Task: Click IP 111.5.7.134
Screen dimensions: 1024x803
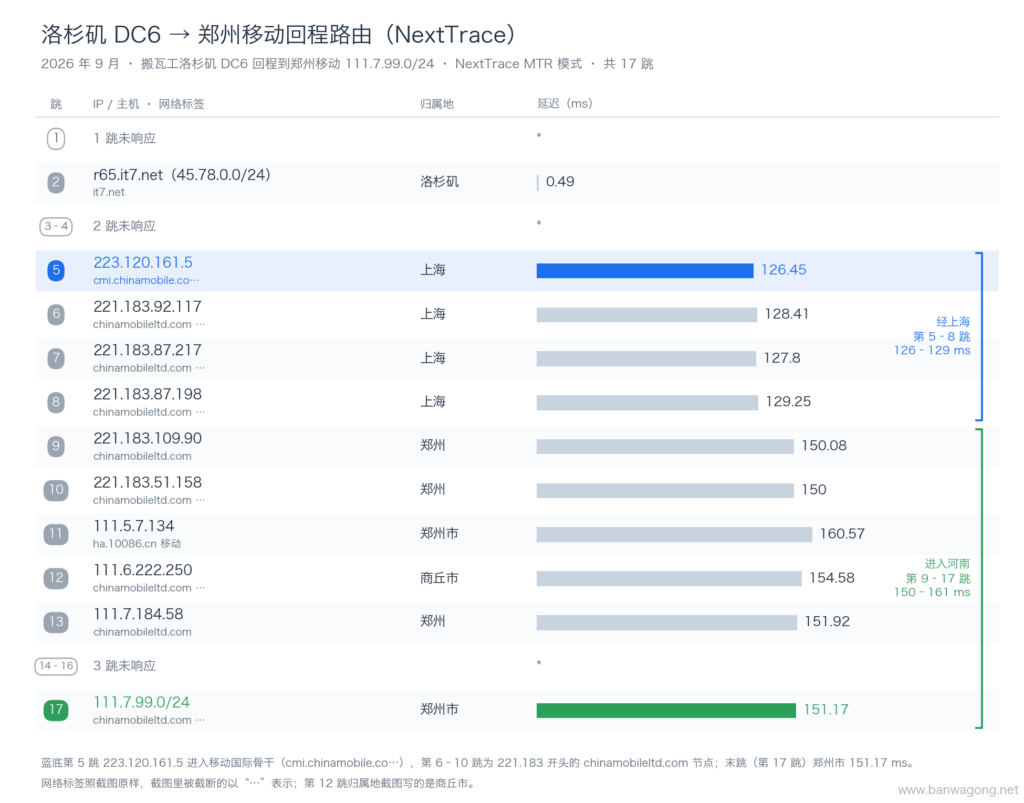Action: pyautogui.click(x=133, y=526)
